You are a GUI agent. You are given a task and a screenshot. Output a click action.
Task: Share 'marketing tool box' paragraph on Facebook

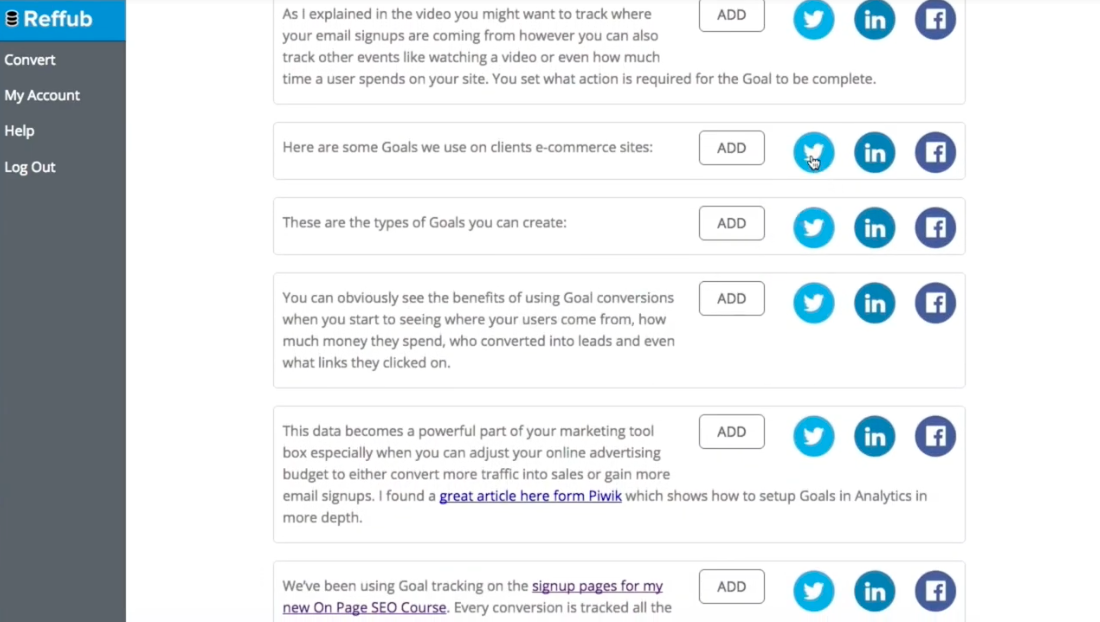pyautogui.click(x=935, y=436)
